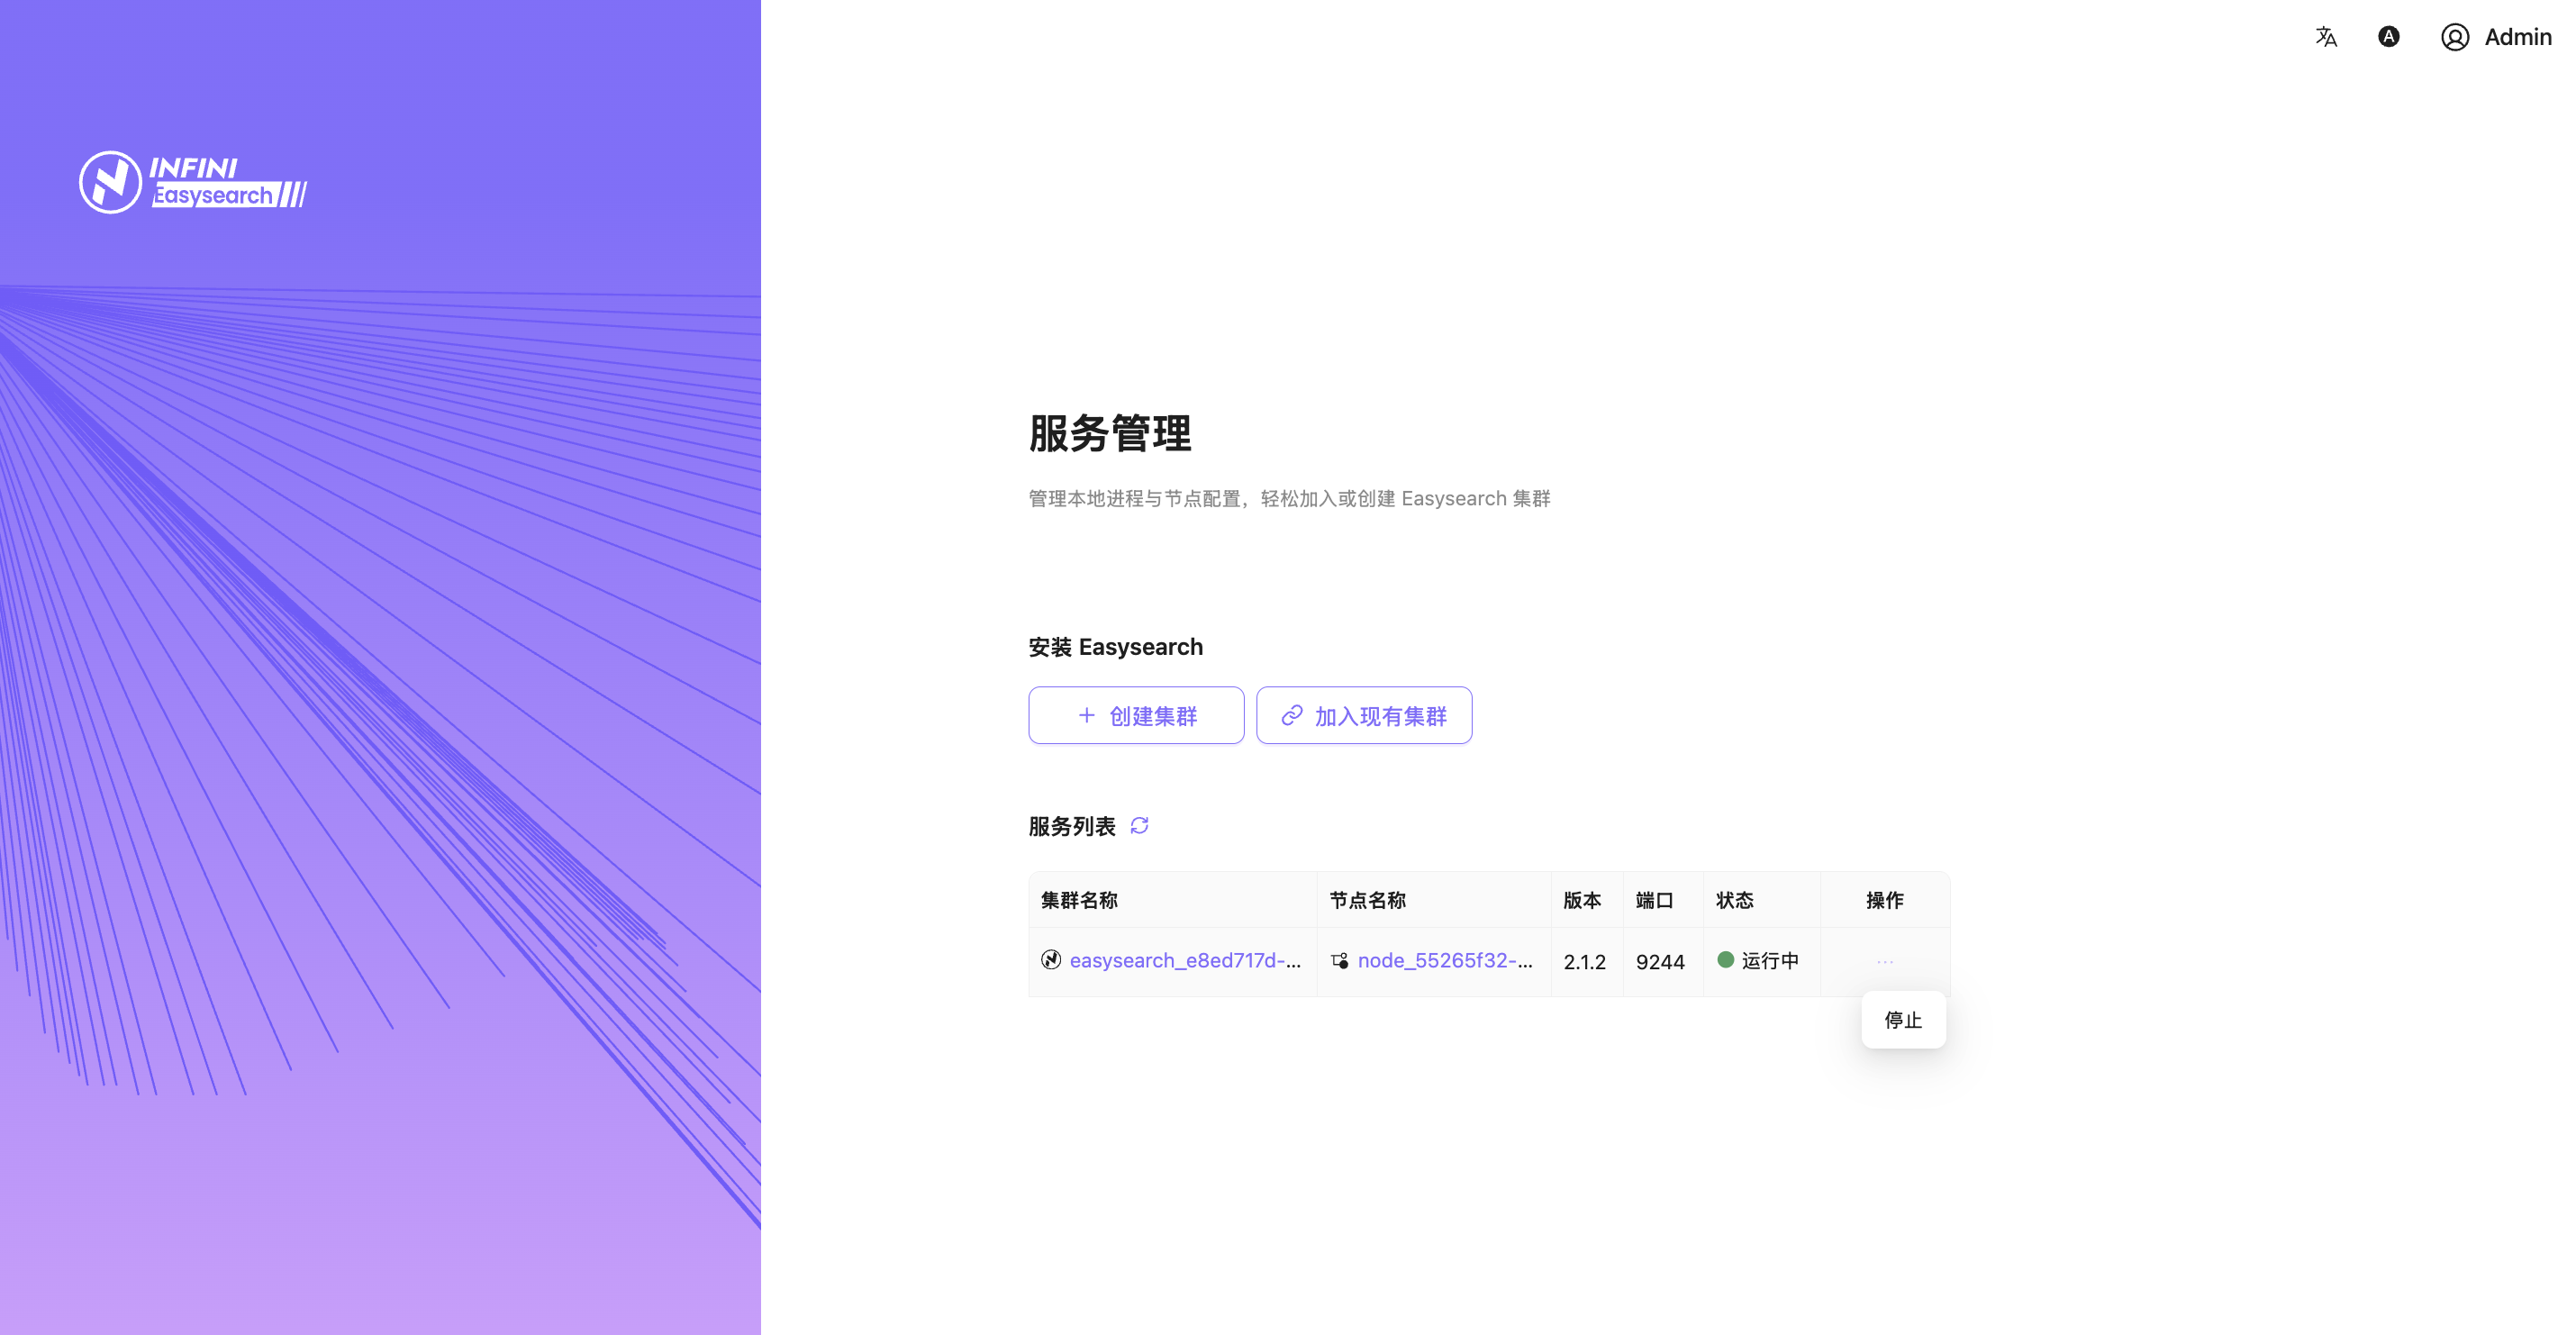Click the chain-link icon in 加入现有集群

pyautogui.click(x=1292, y=716)
